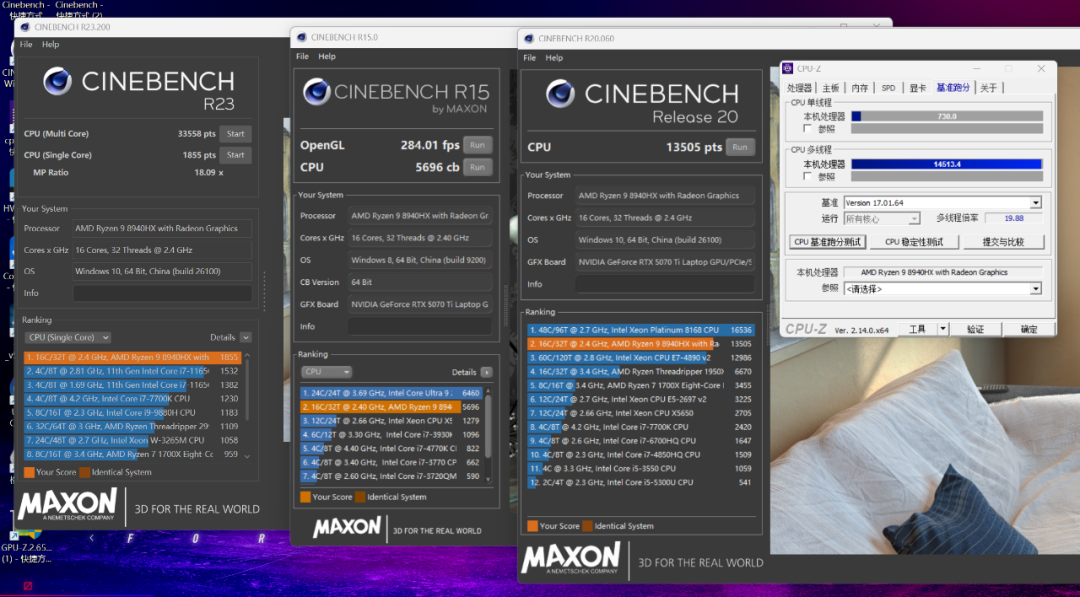1080x597 pixels.
Task: Click the 确定 button in CPU-Z
Action: point(1028,329)
